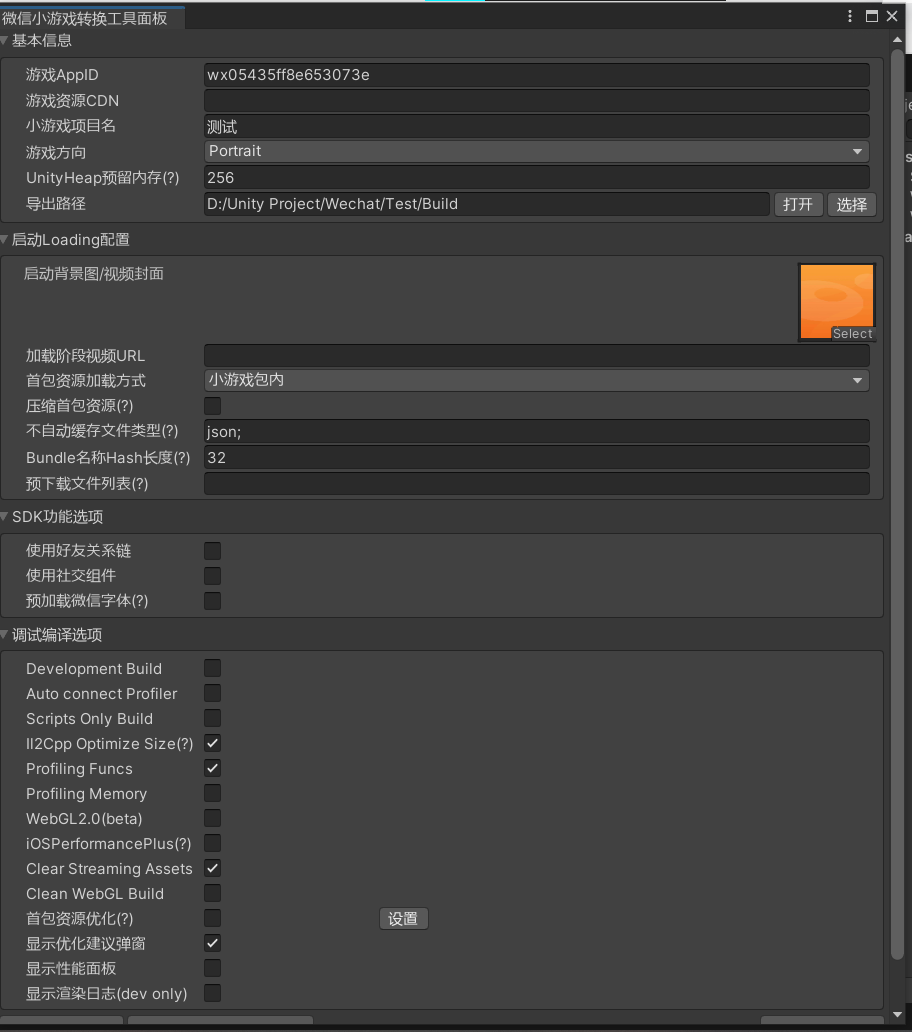
Task: Enable WebGL2.0(beta) checkbox
Action: (x=213, y=818)
